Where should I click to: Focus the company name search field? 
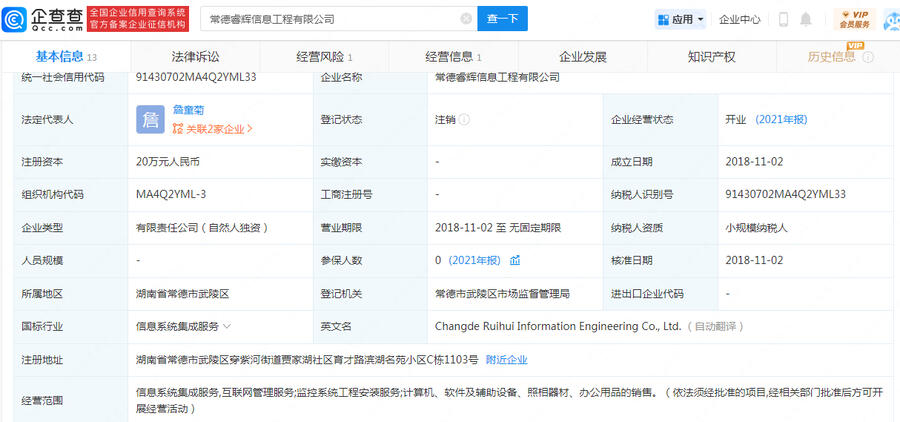(330, 19)
